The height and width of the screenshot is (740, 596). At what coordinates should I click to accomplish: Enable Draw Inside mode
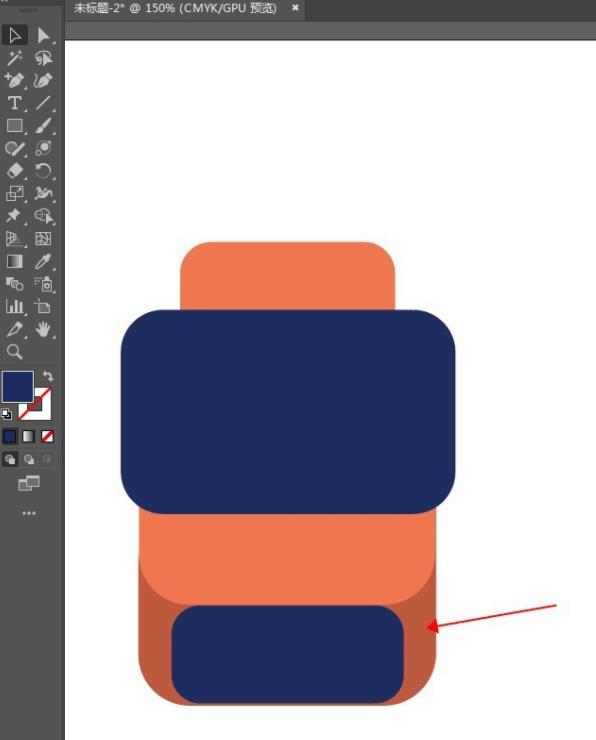47,459
